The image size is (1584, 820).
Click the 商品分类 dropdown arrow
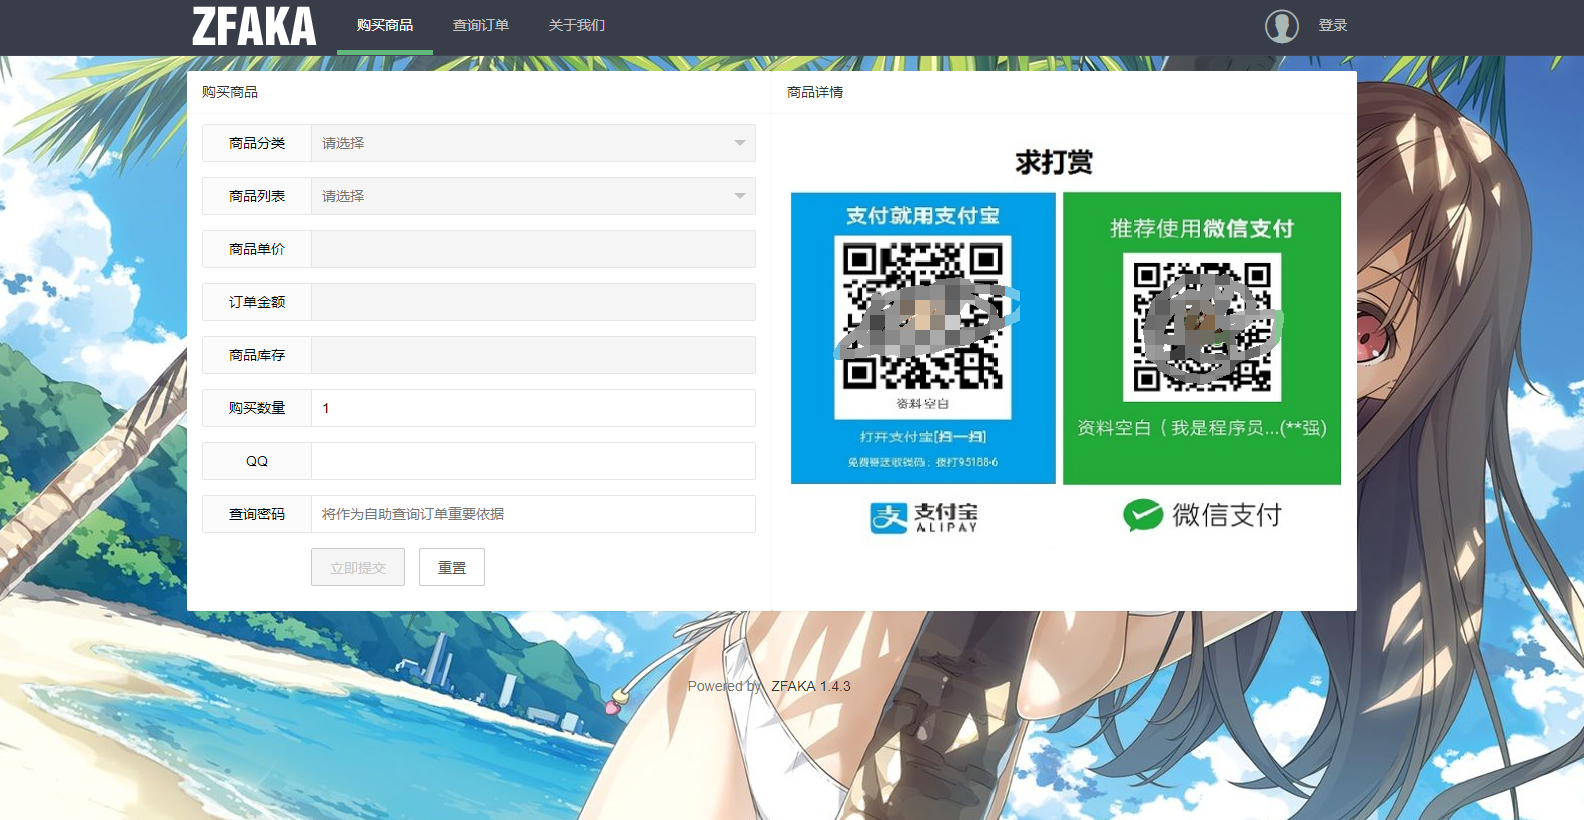pos(740,143)
